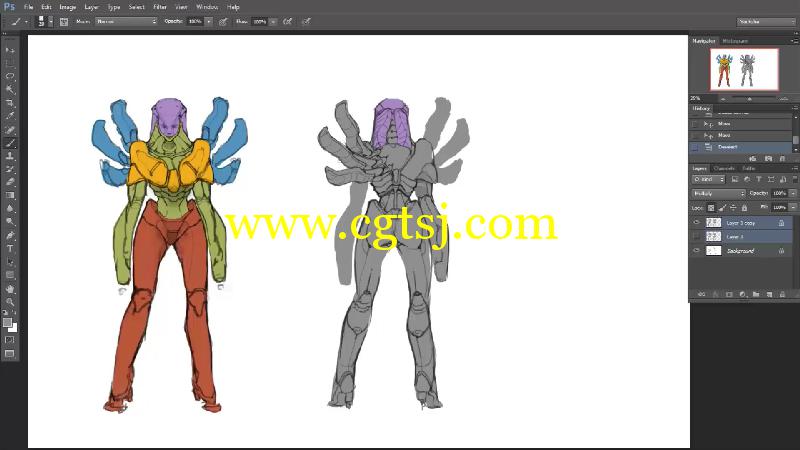This screenshot has height=450, width=800.
Task: Click foreground color swatch
Action: click(x=7, y=322)
